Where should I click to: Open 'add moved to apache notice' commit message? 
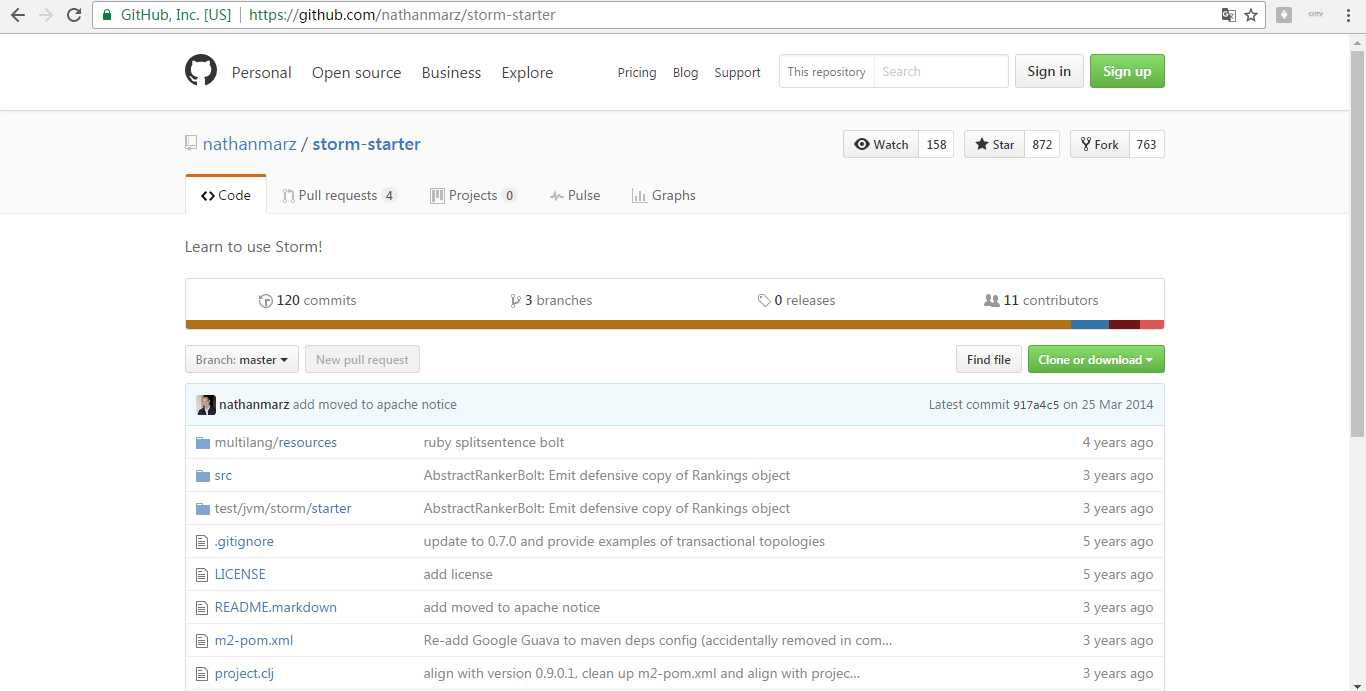click(x=375, y=405)
